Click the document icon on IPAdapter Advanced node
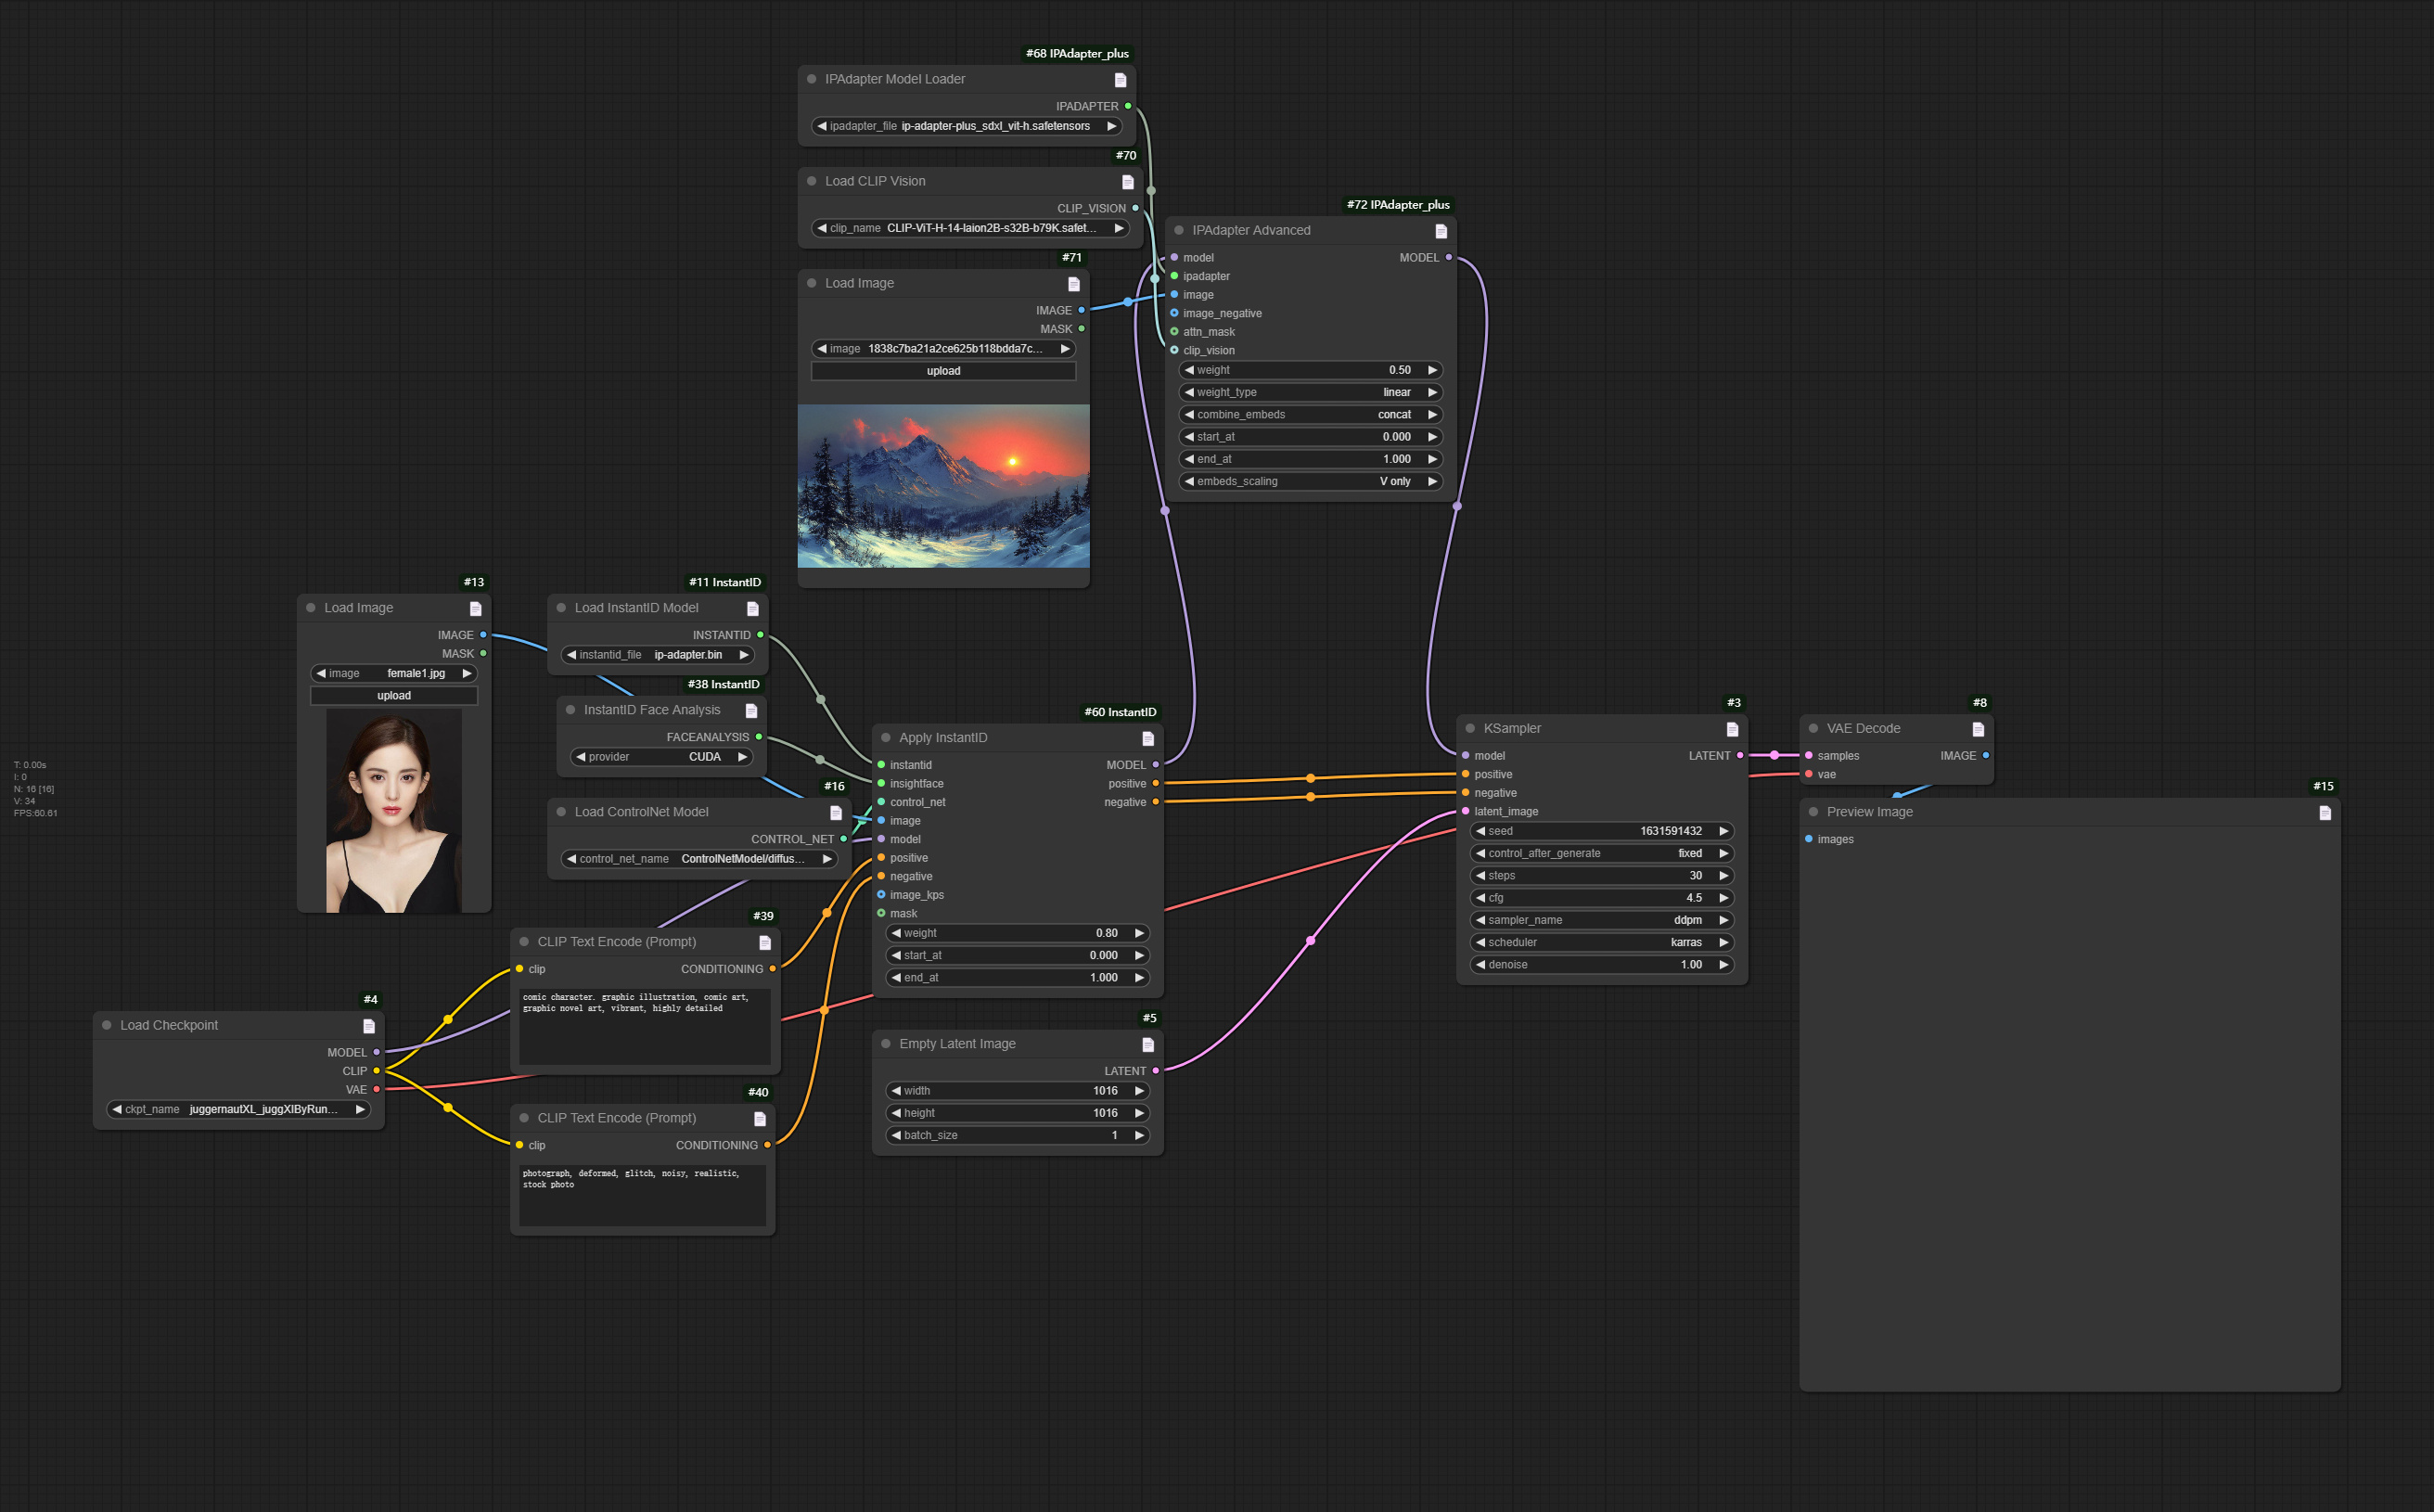 [1441, 230]
